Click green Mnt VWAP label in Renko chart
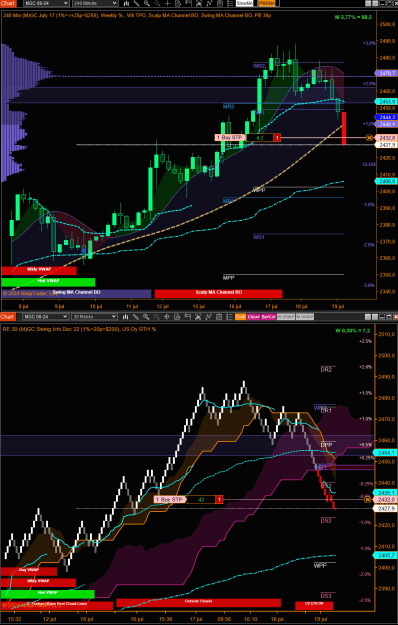The image size is (398, 625). click(47, 594)
